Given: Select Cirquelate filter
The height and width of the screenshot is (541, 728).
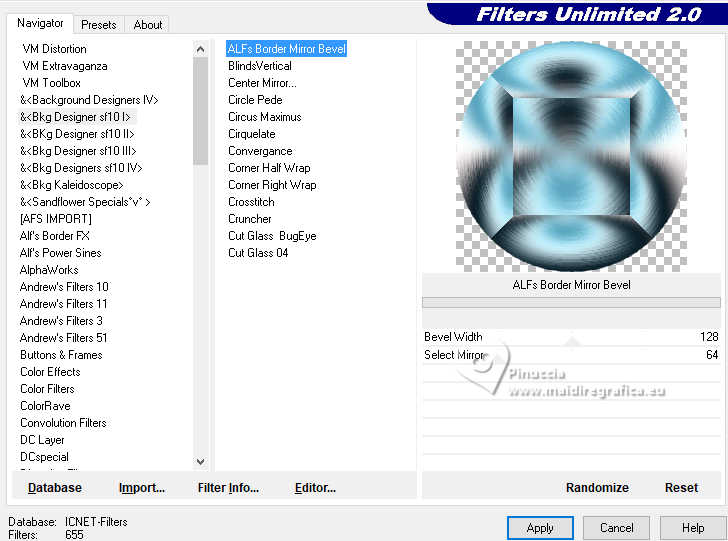Looking at the screenshot, I should [252, 134].
